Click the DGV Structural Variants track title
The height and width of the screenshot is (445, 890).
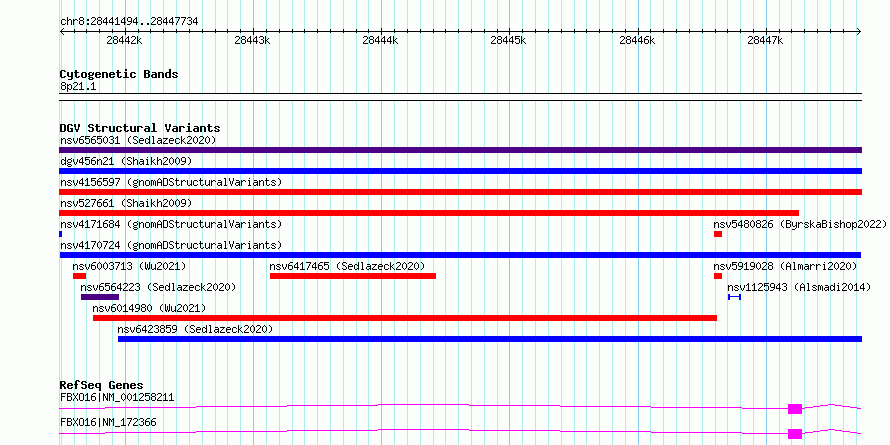(140, 128)
